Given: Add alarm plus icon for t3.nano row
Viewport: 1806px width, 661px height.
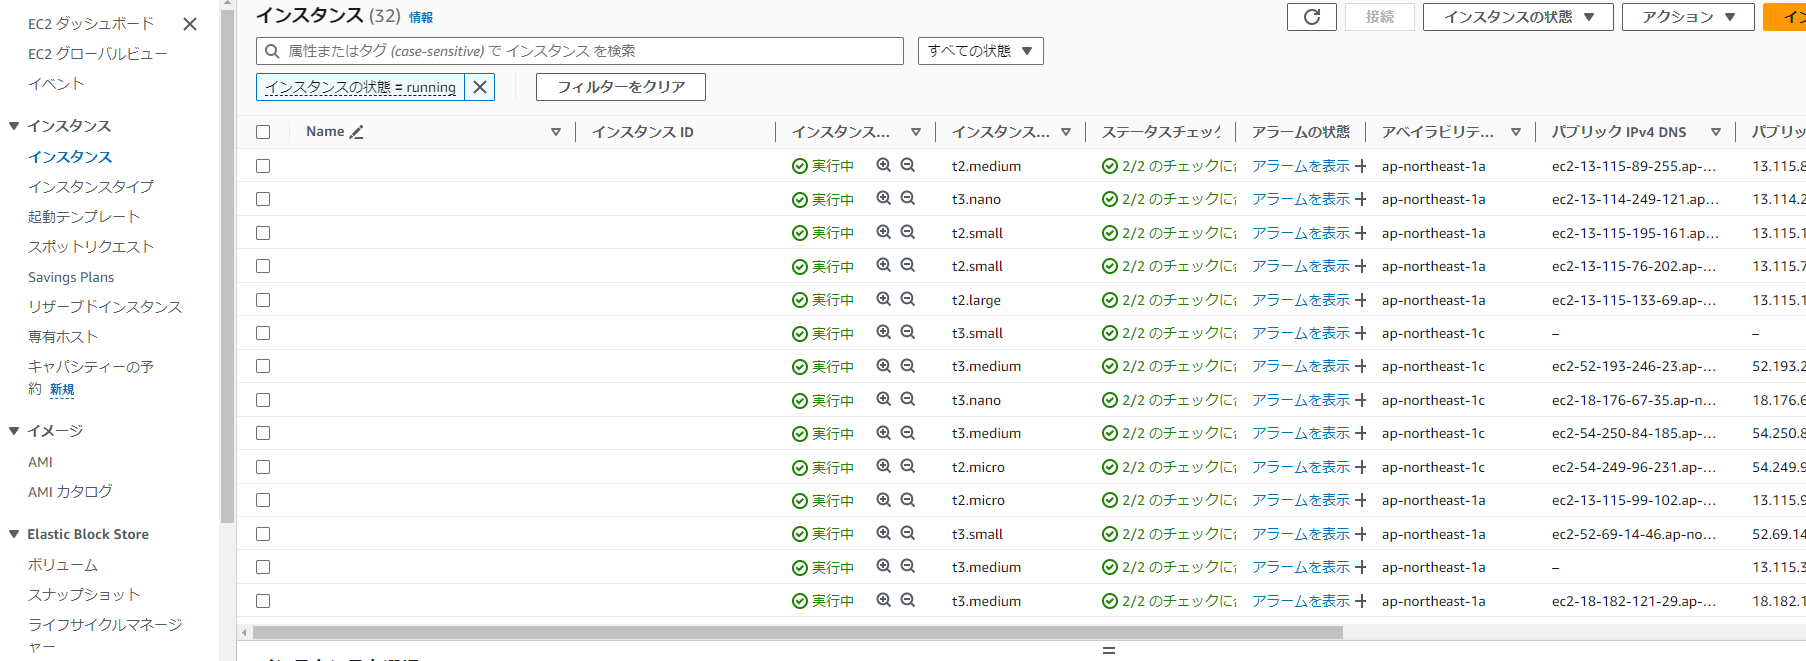Looking at the screenshot, I should point(1360,199).
